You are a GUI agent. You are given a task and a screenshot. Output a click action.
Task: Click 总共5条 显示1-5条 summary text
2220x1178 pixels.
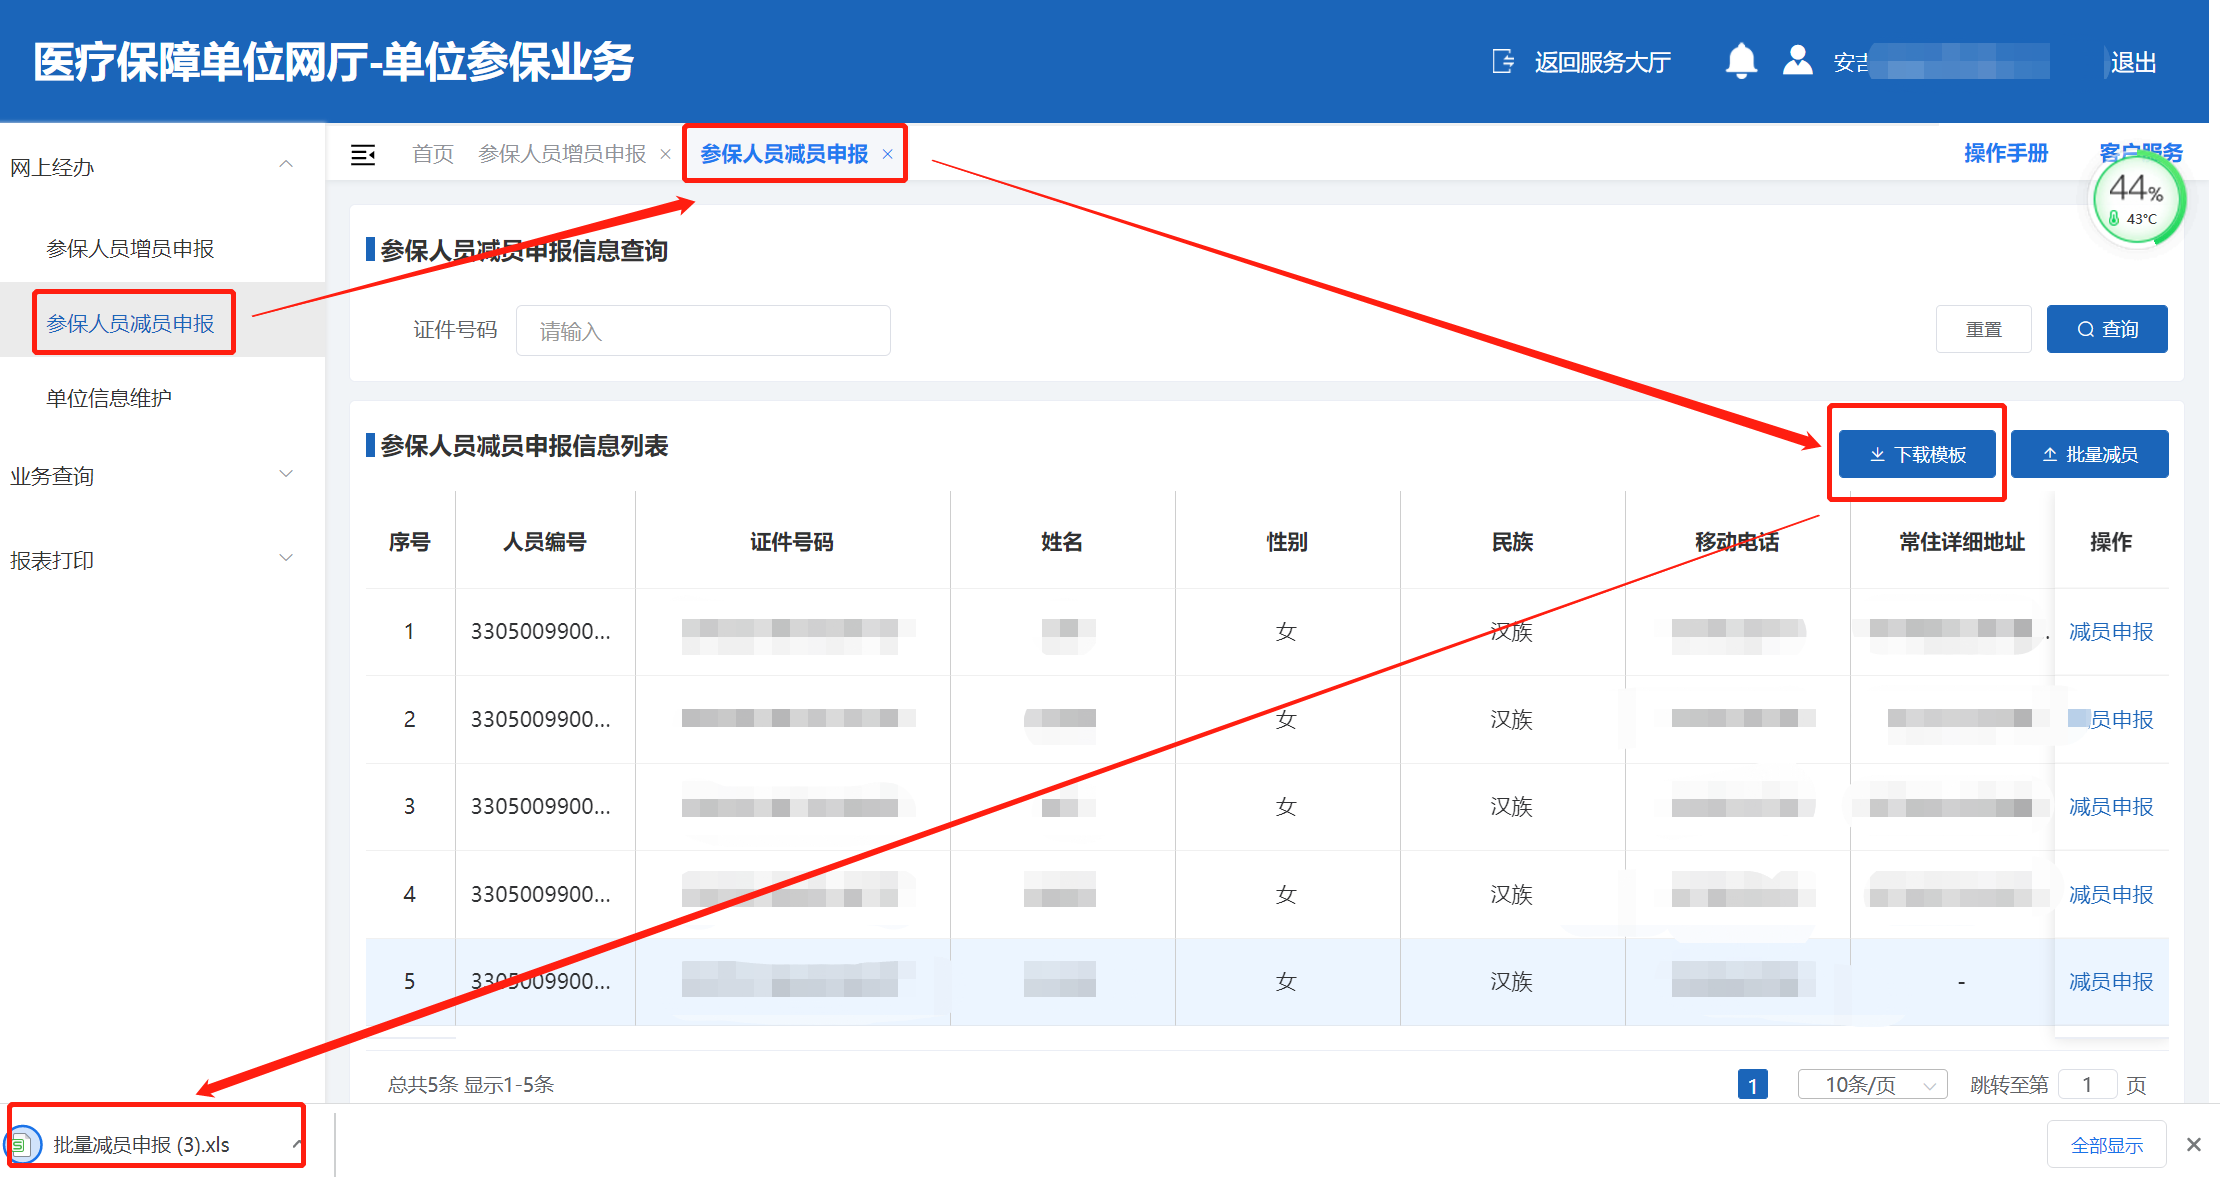(471, 1084)
